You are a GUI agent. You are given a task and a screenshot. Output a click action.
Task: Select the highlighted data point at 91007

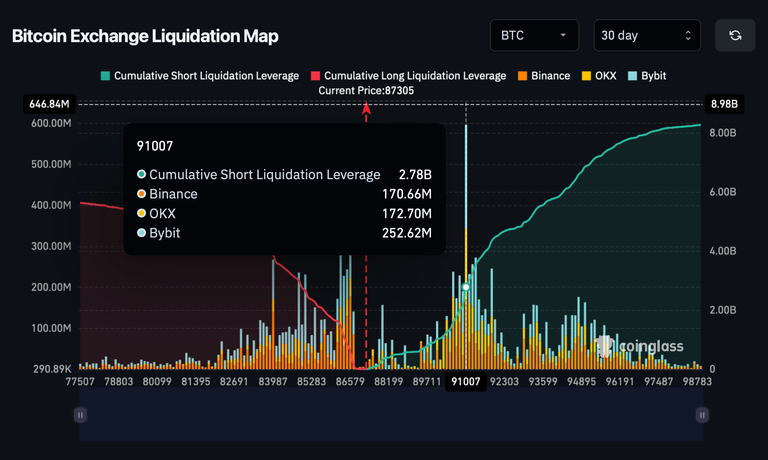tap(466, 287)
